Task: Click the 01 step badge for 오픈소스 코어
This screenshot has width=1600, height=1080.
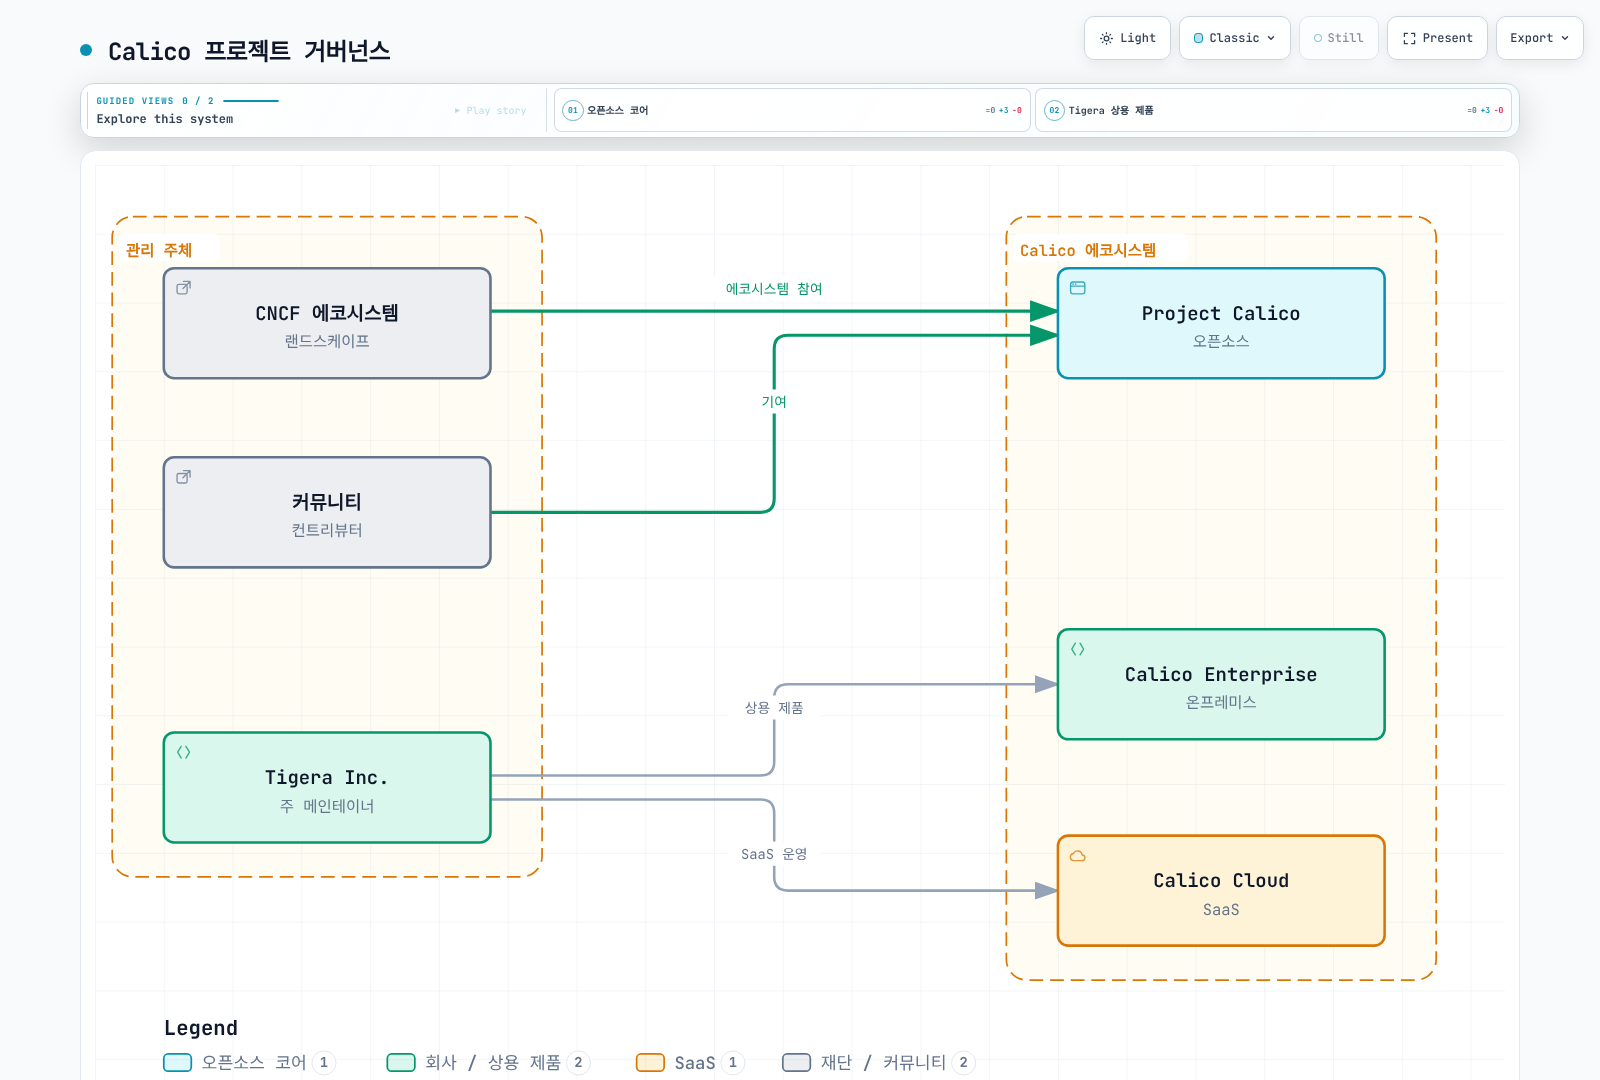Action: coord(573,110)
